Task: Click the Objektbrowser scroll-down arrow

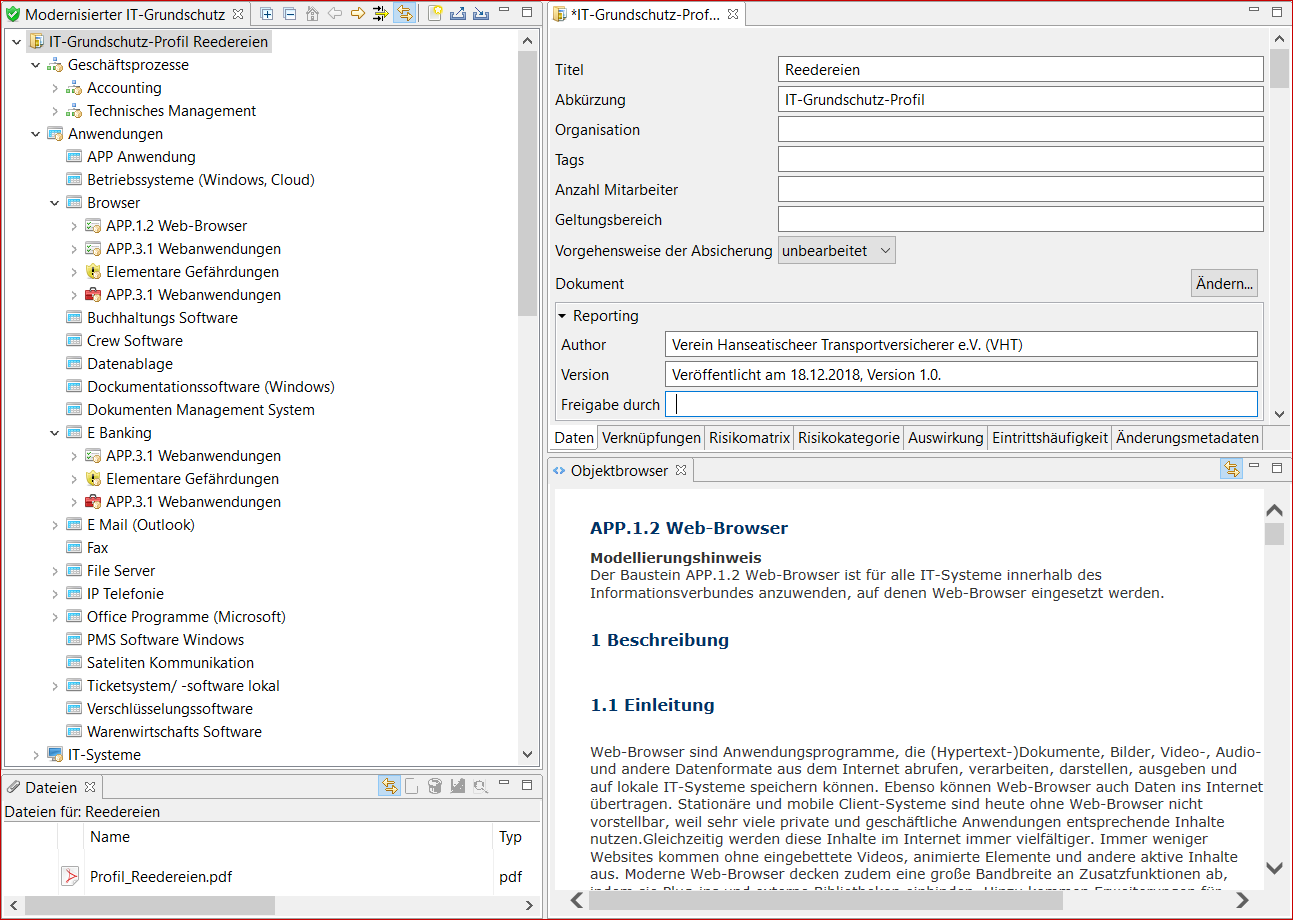Action: [1274, 869]
